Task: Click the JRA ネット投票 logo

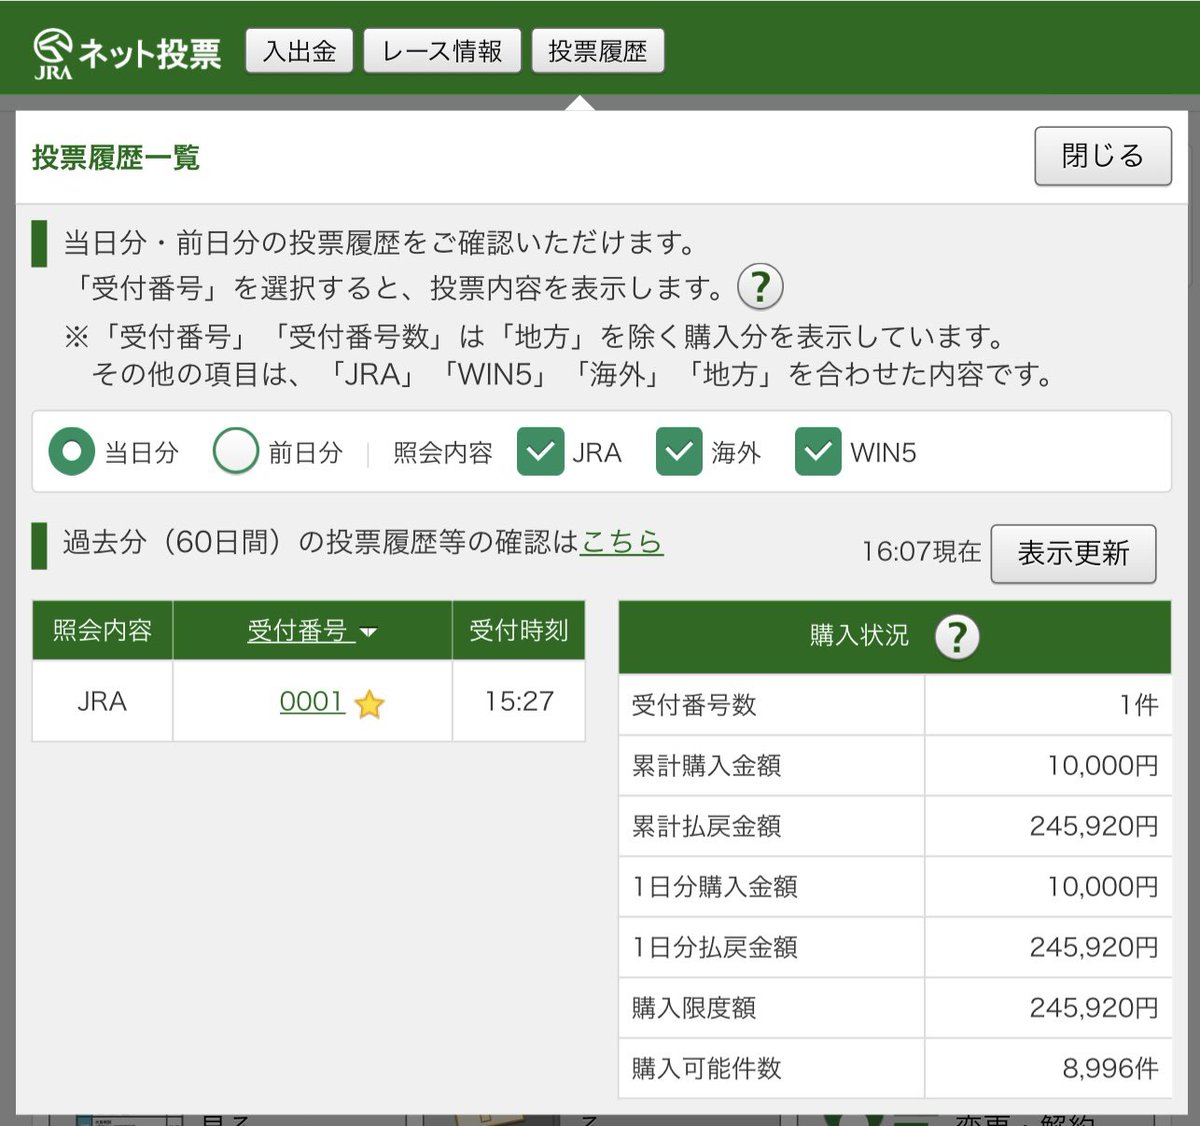Action: [x=127, y=53]
